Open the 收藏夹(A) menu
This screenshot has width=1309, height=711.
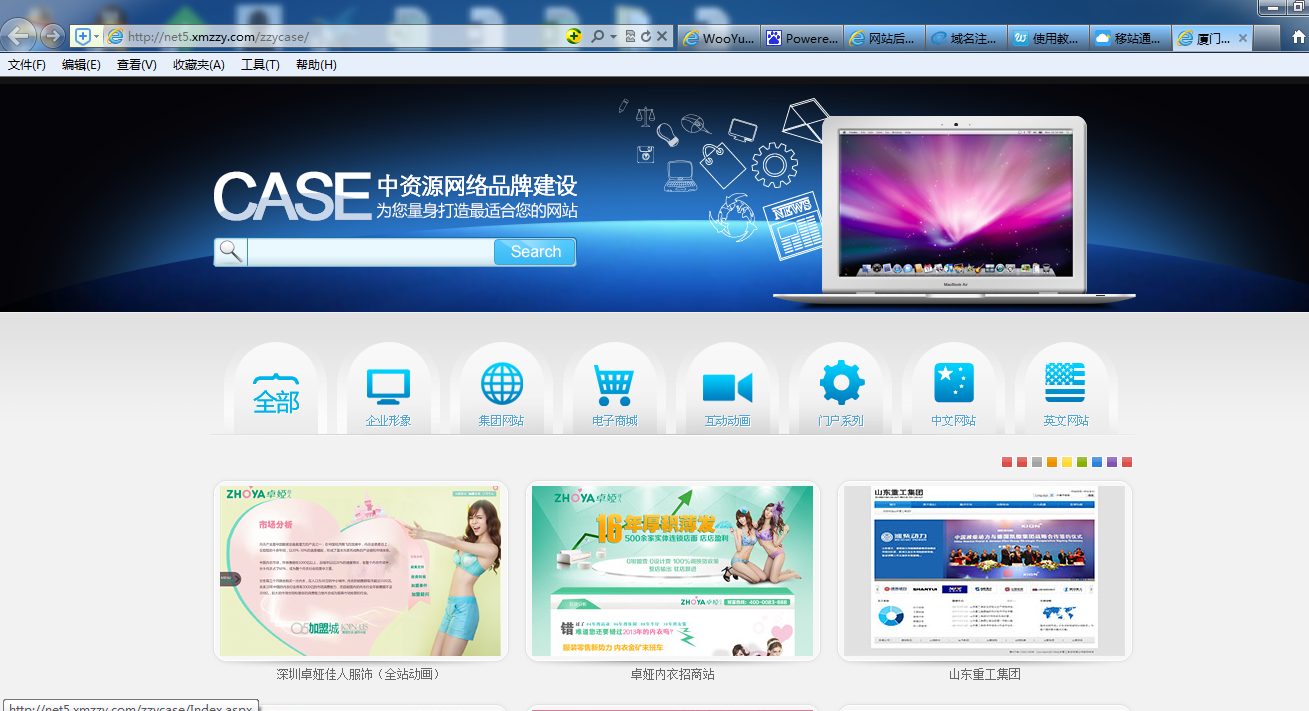(x=198, y=65)
